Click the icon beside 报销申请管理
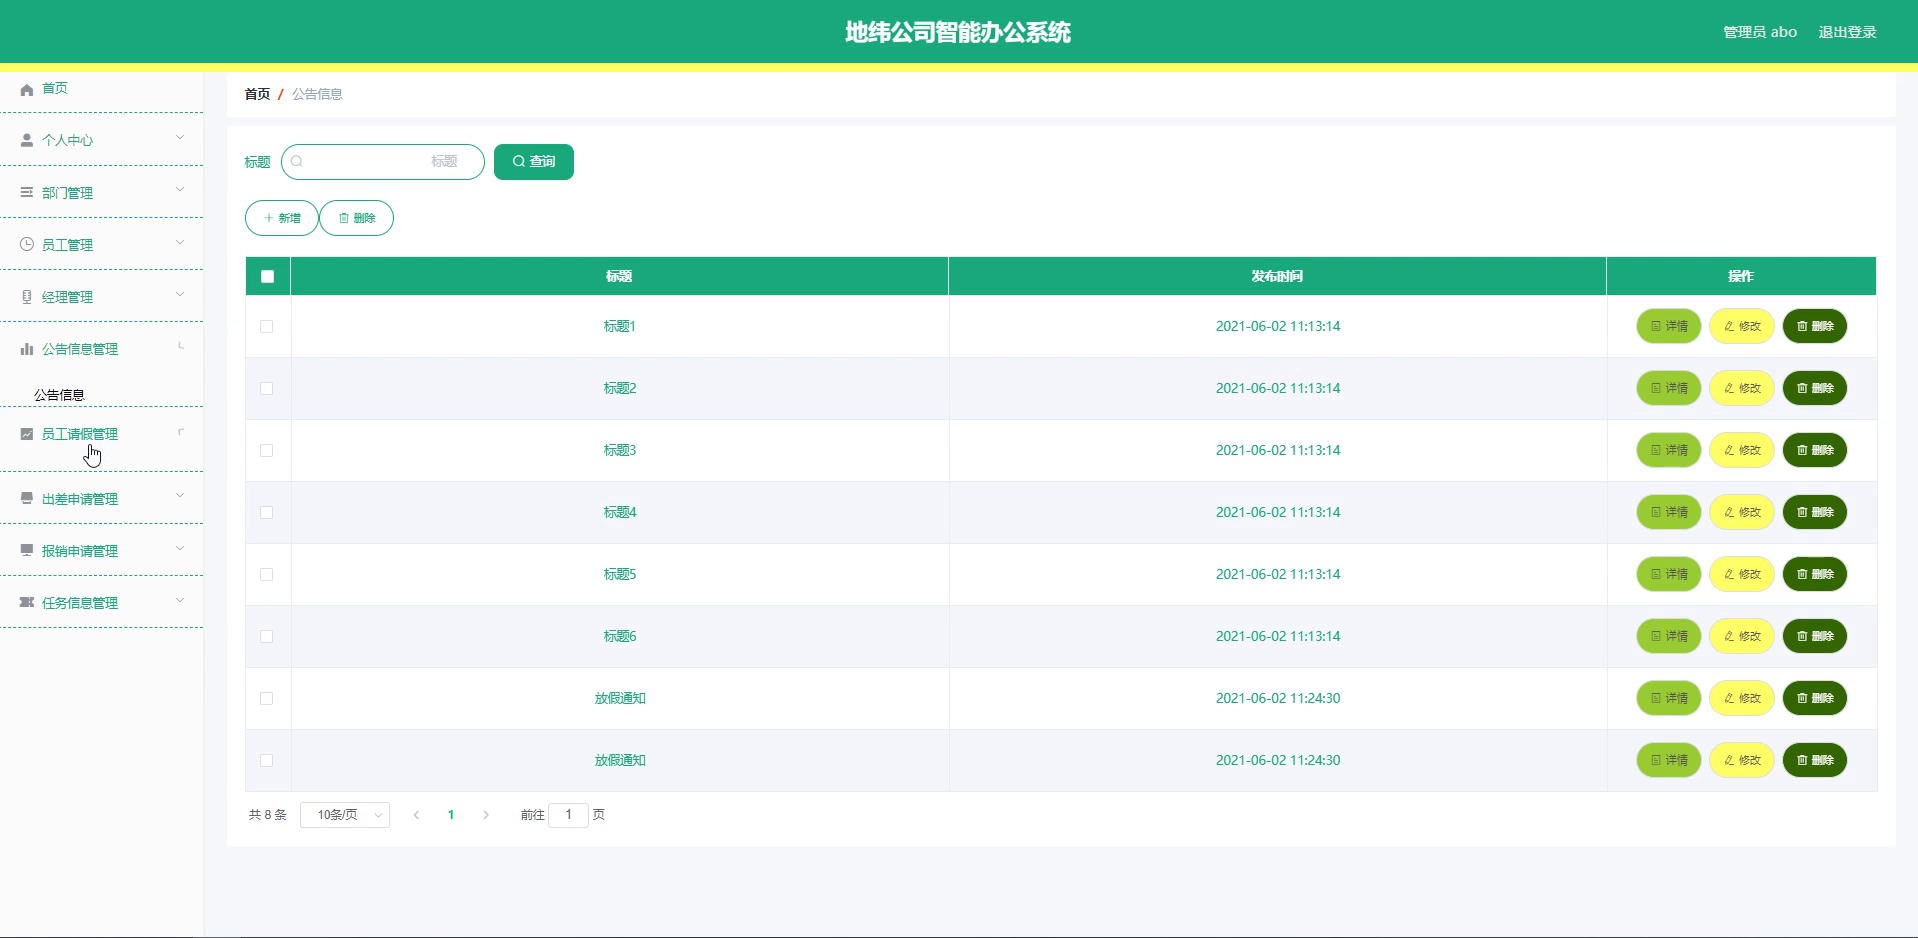1918x938 pixels. point(27,550)
